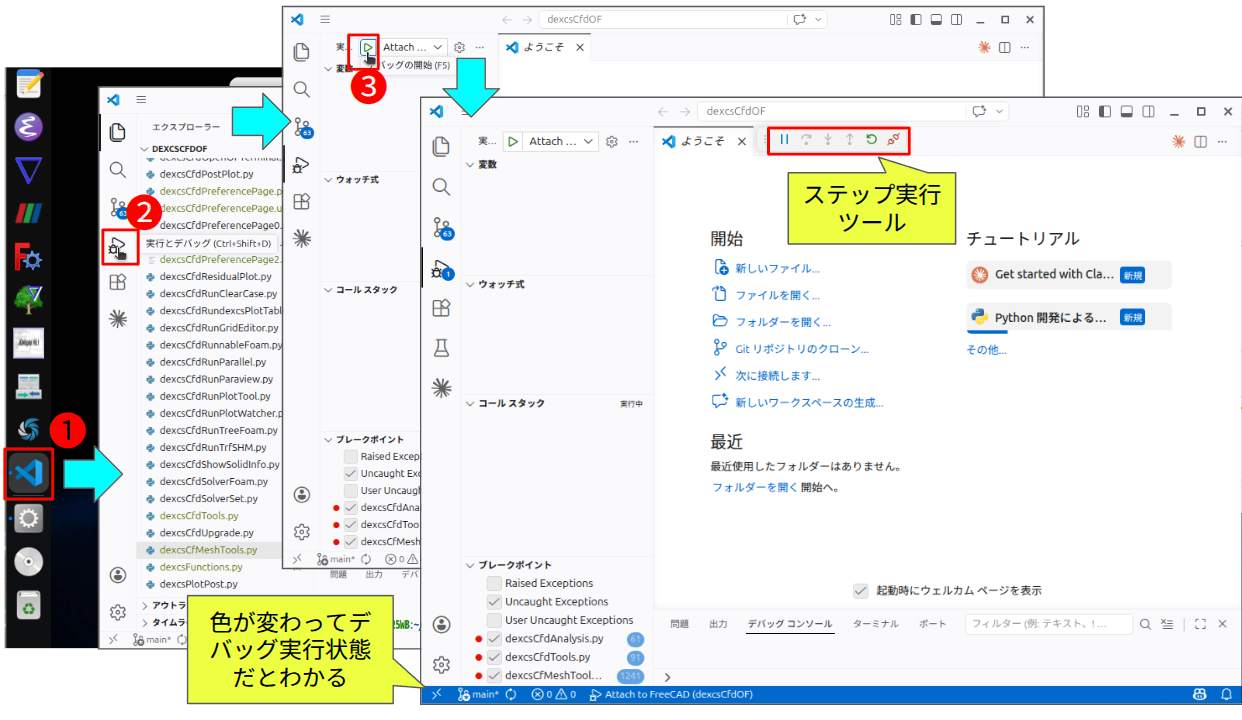Toggle the dexcsCfdTools.py breakpoint checkbox with badge 91

point(494,658)
